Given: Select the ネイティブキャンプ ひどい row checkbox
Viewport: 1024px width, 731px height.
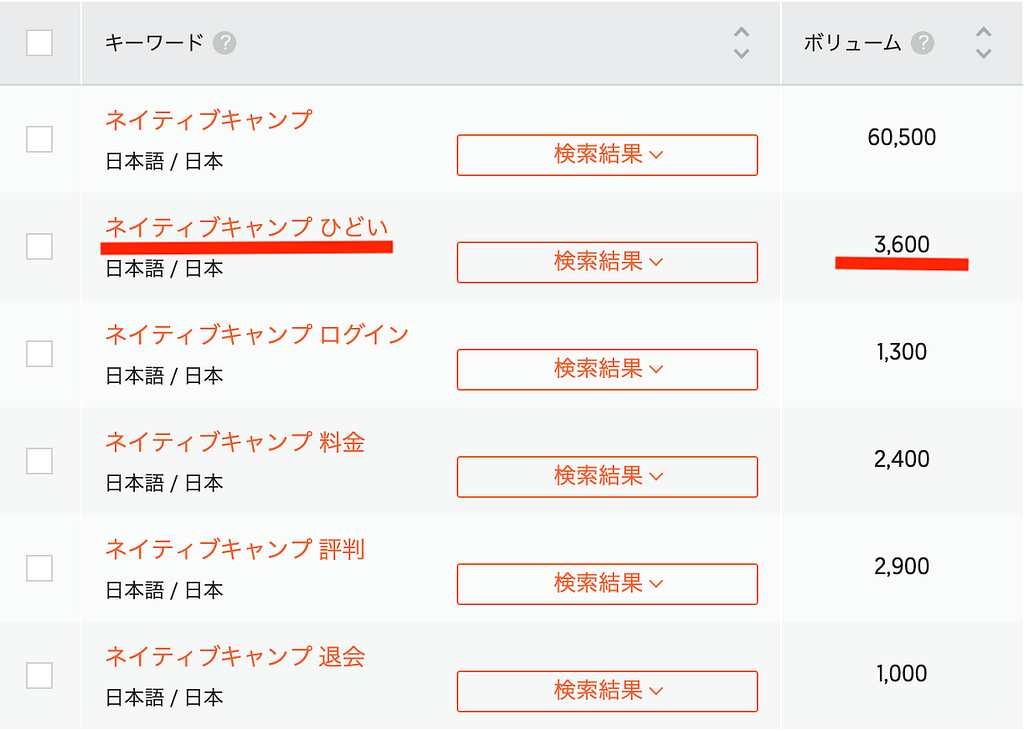Looking at the screenshot, I should tap(39, 246).
